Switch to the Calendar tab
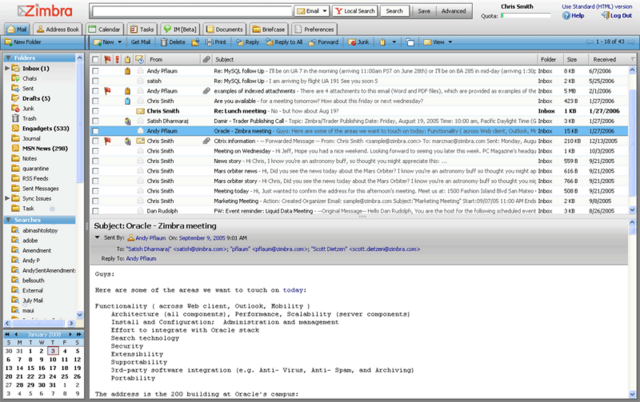The image size is (640, 402). click(x=104, y=29)
